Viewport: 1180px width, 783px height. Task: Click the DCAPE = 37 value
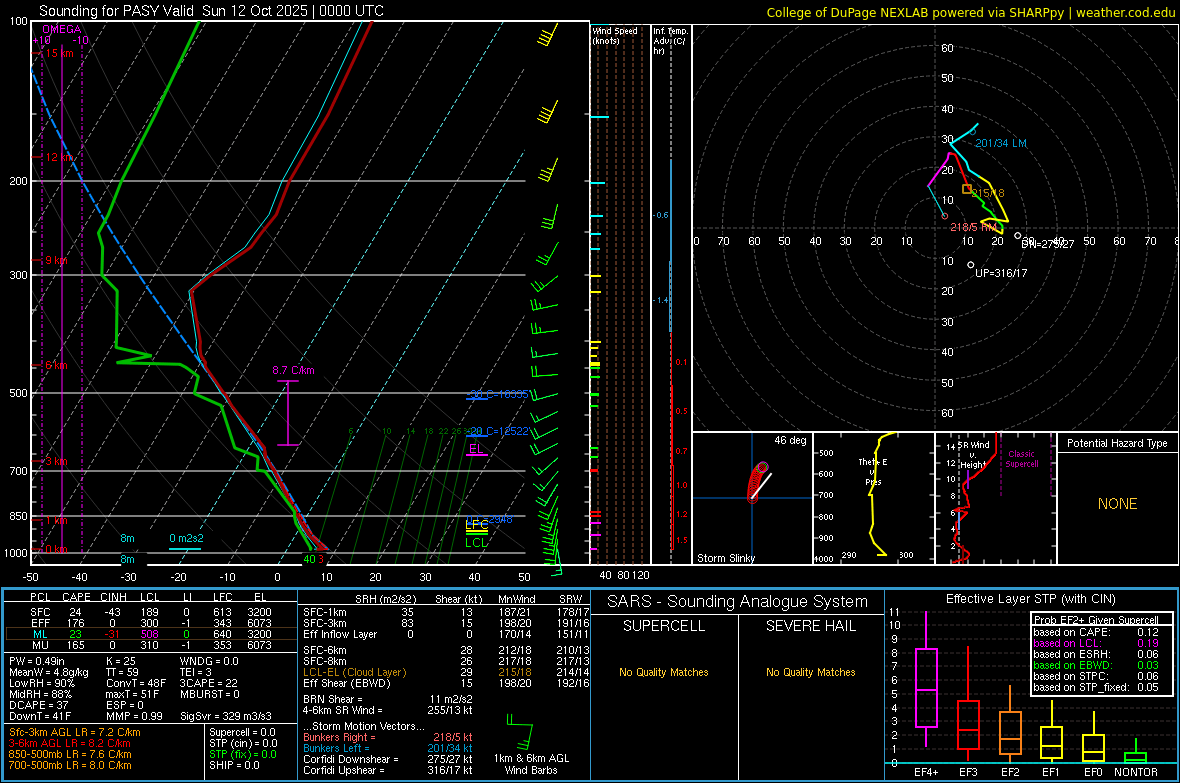38,705
